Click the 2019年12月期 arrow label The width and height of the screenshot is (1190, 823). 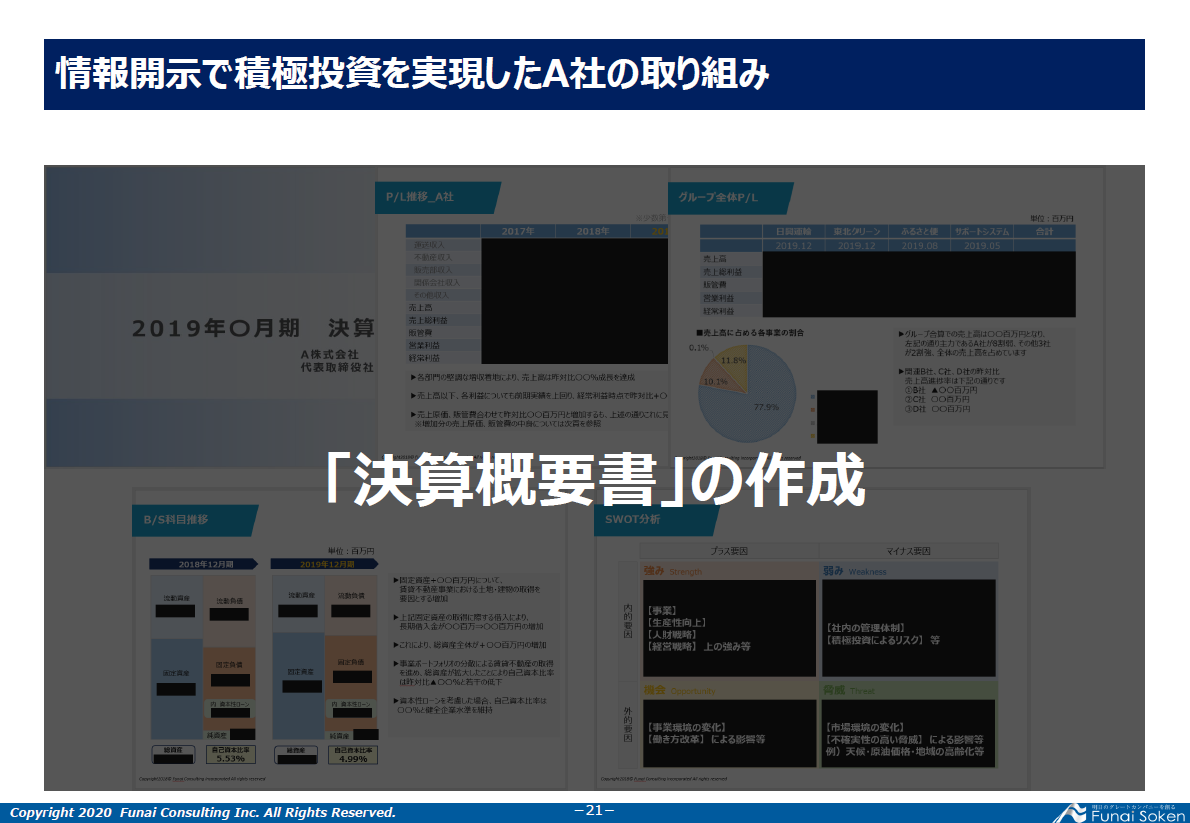click(x=325, y=564)
